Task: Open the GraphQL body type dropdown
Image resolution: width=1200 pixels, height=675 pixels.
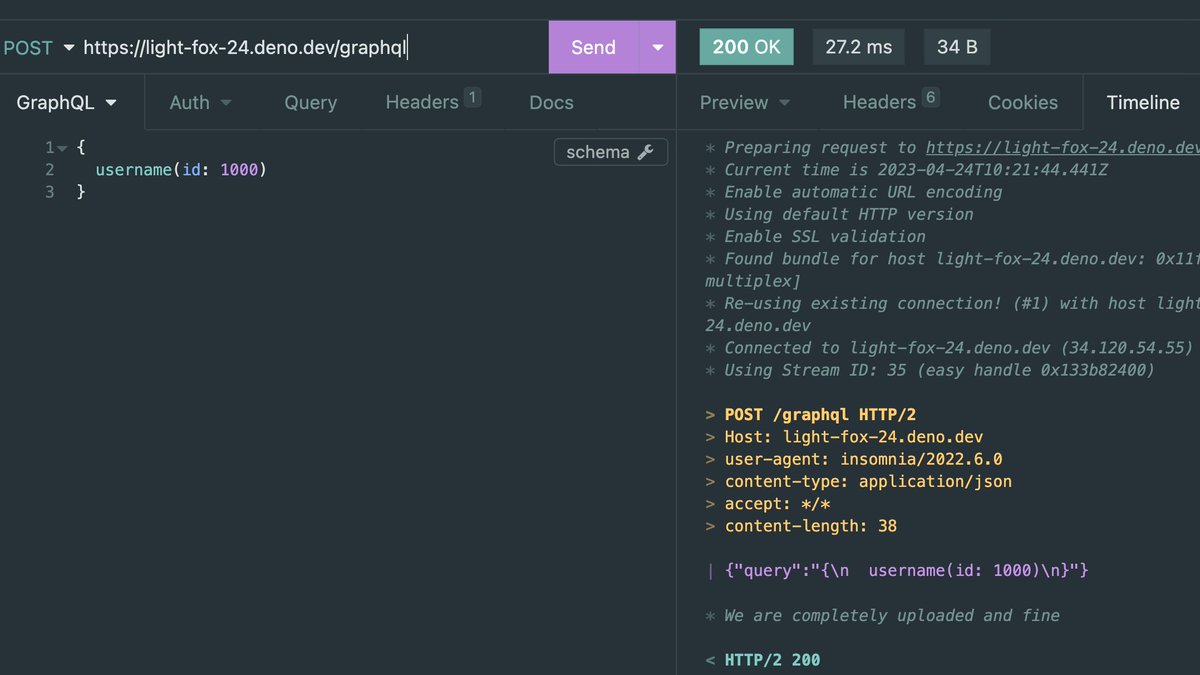Action: (x=67, y=102)
